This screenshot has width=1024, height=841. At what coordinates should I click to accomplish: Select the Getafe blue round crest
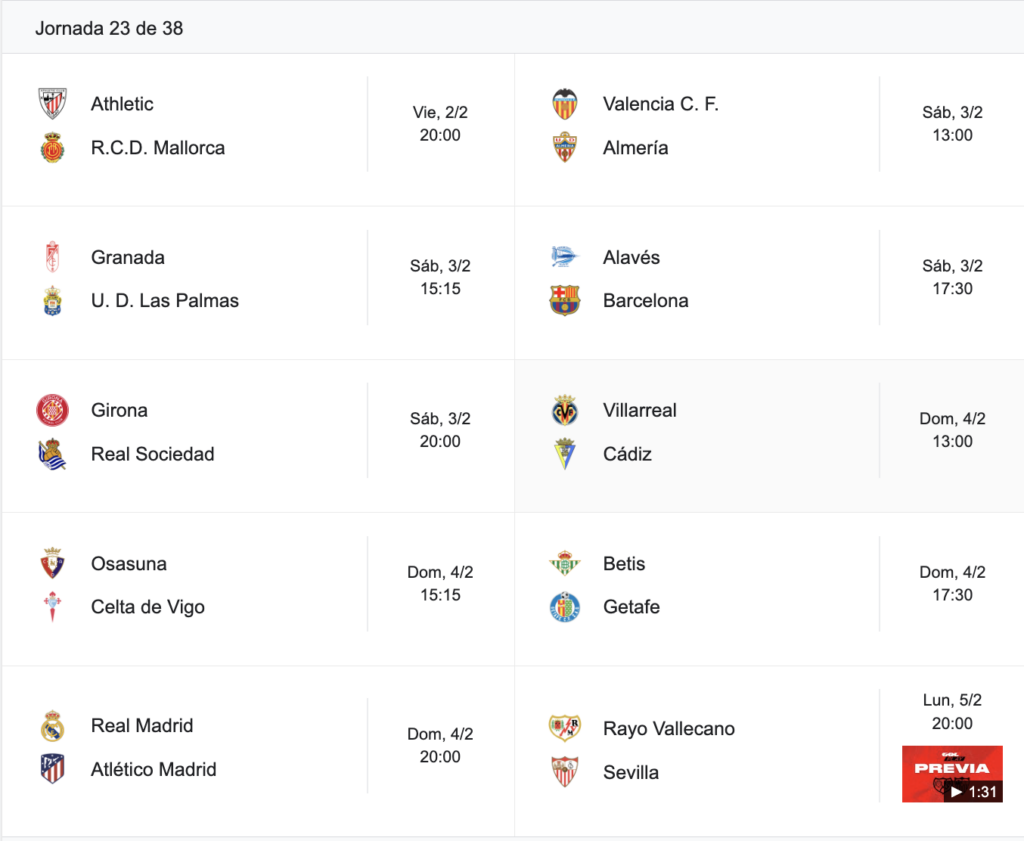564,607
